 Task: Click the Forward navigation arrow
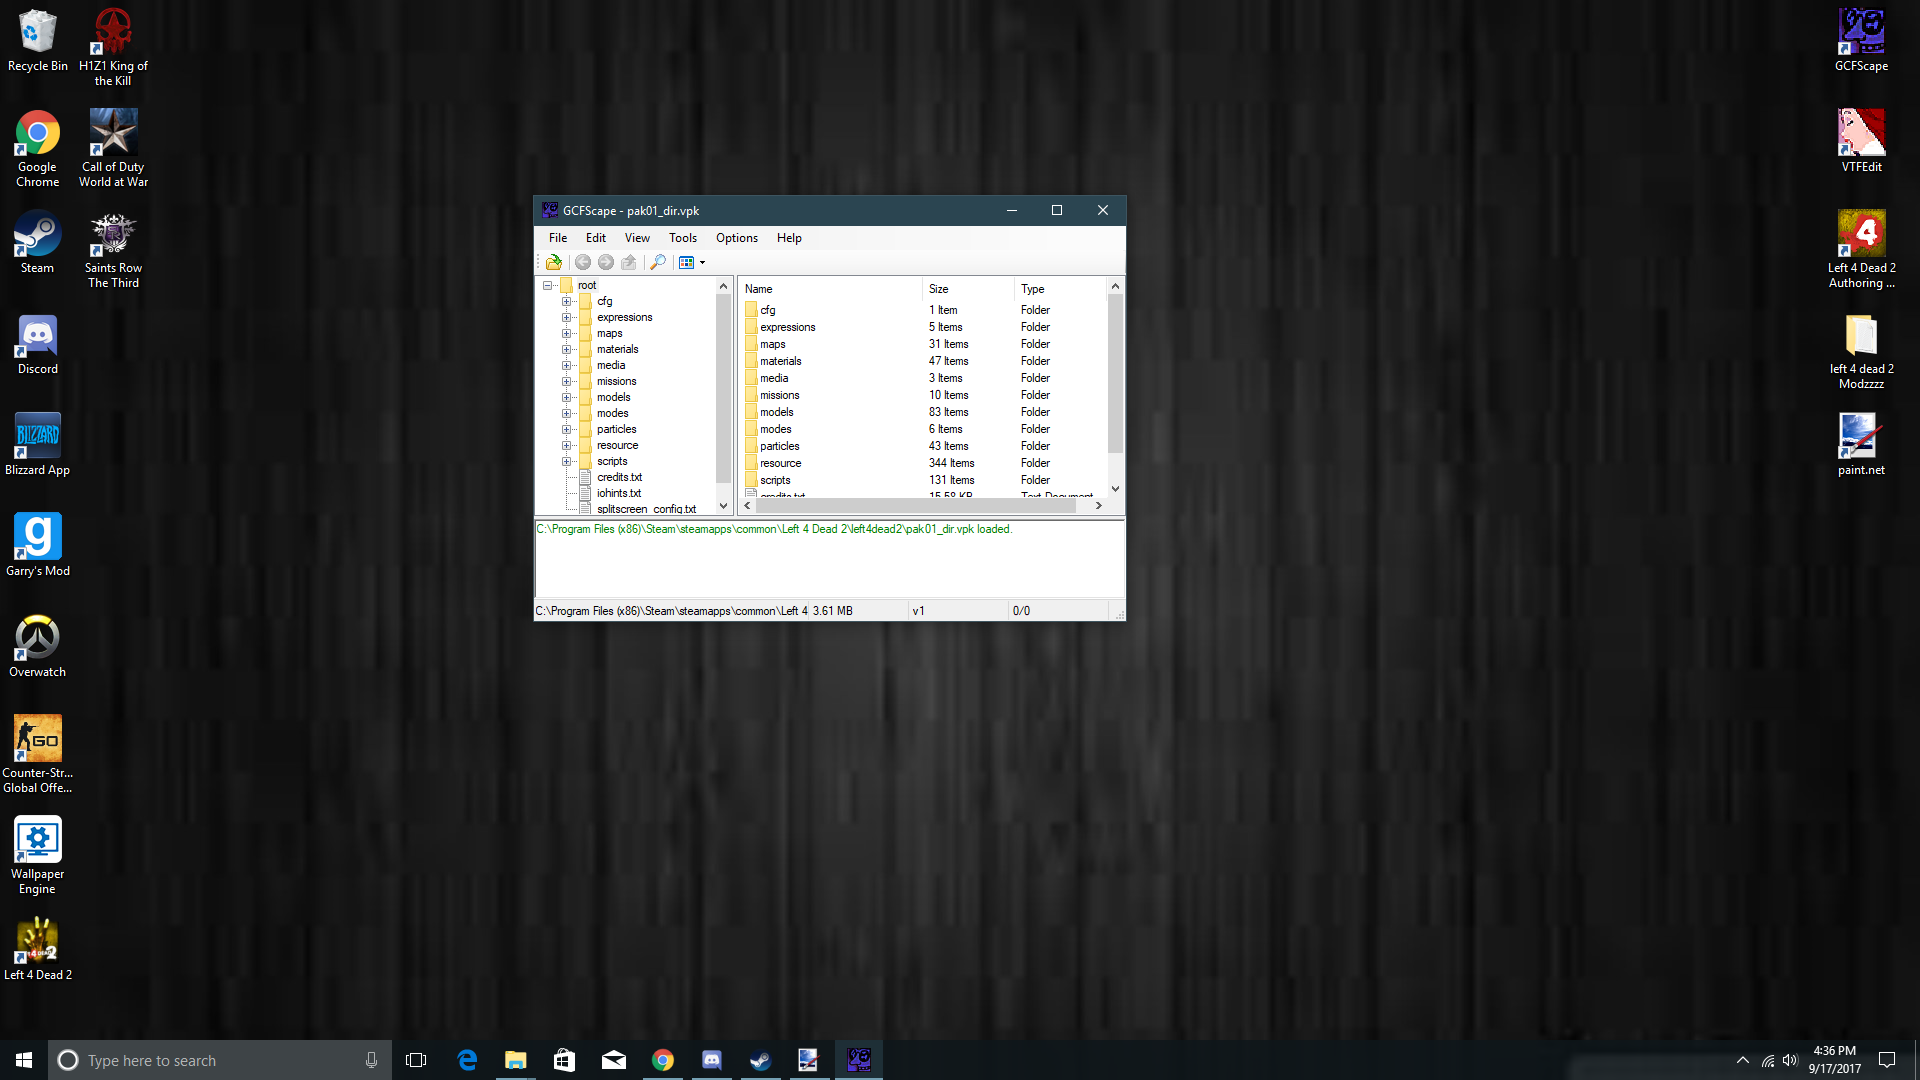[606, 262]
